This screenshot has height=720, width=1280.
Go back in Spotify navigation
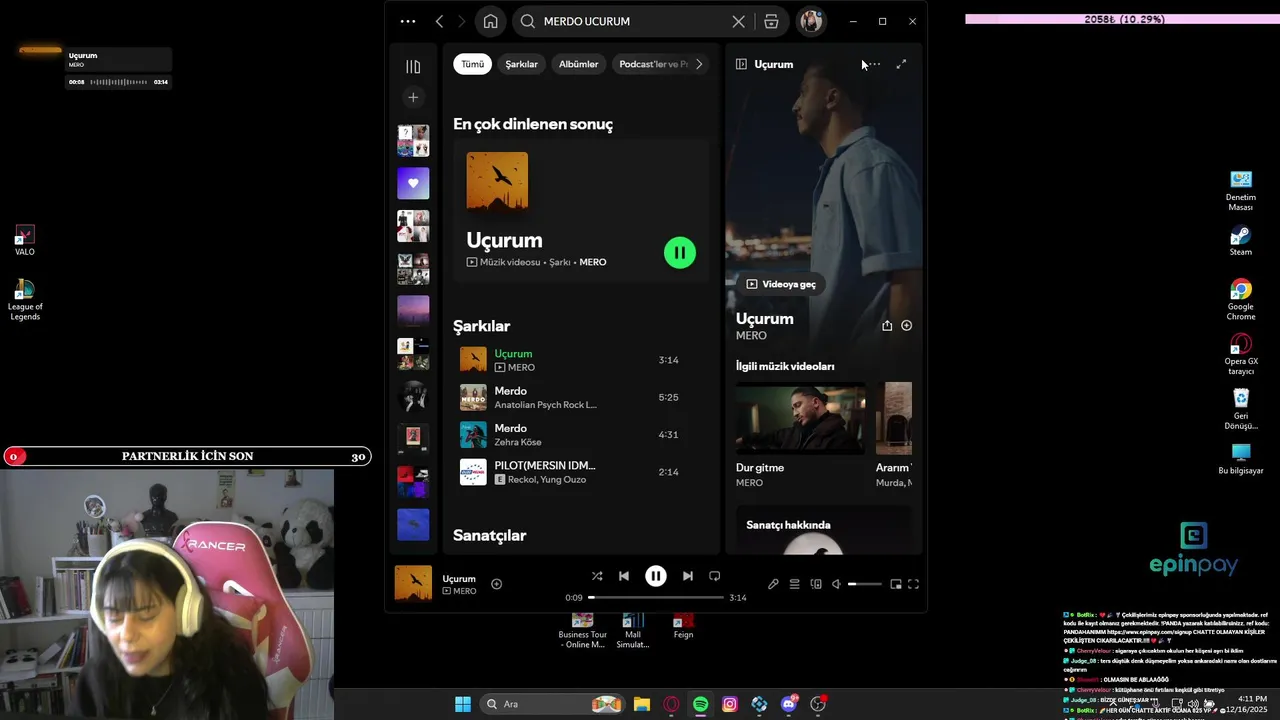(439, 21)
